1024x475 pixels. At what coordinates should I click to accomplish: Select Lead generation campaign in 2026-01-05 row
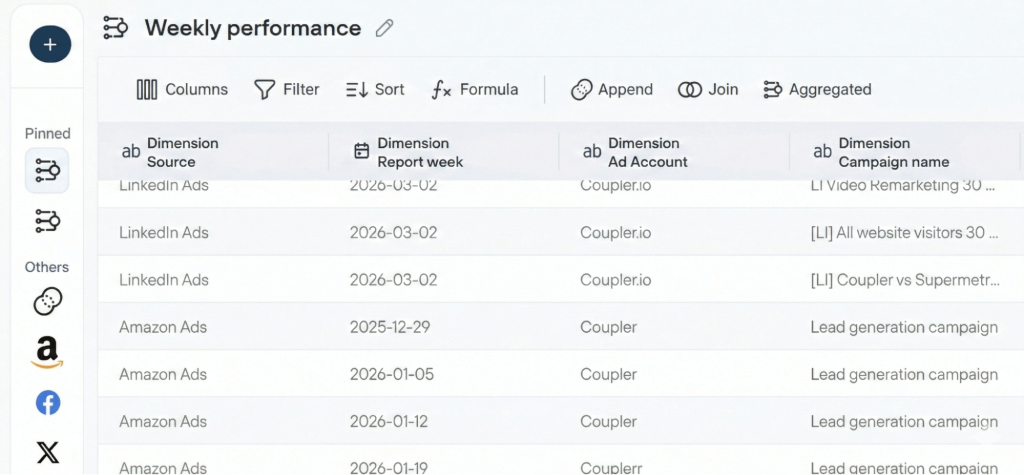[904, 374]
